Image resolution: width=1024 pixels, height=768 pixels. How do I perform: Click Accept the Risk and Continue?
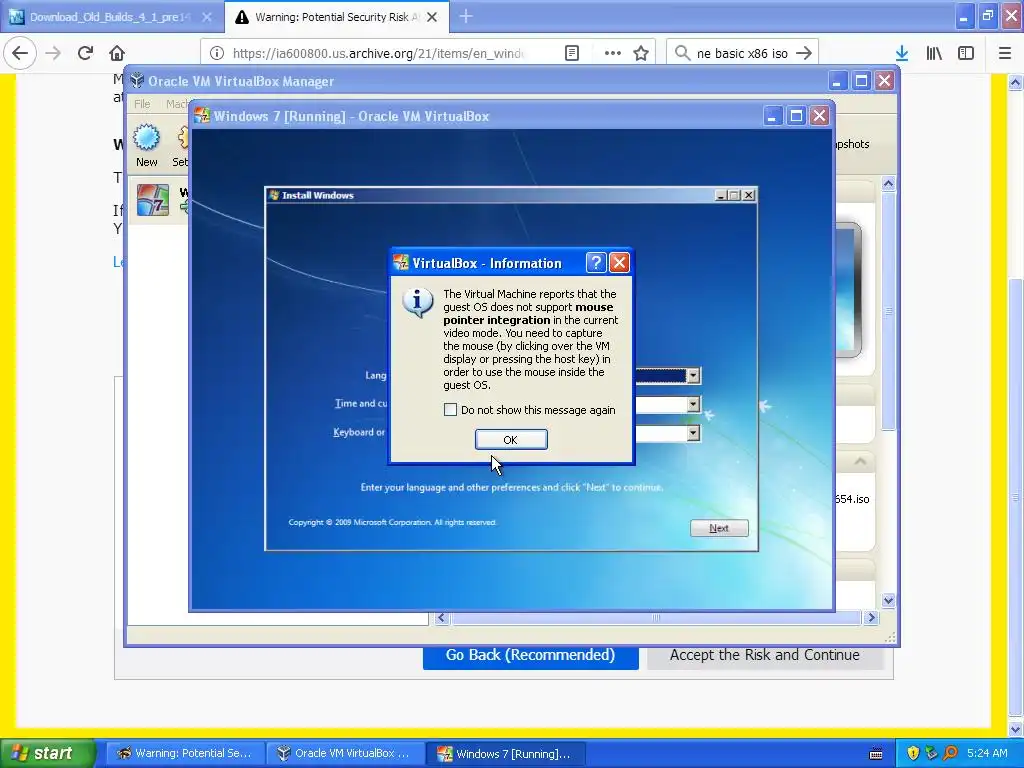click(765, 655)
